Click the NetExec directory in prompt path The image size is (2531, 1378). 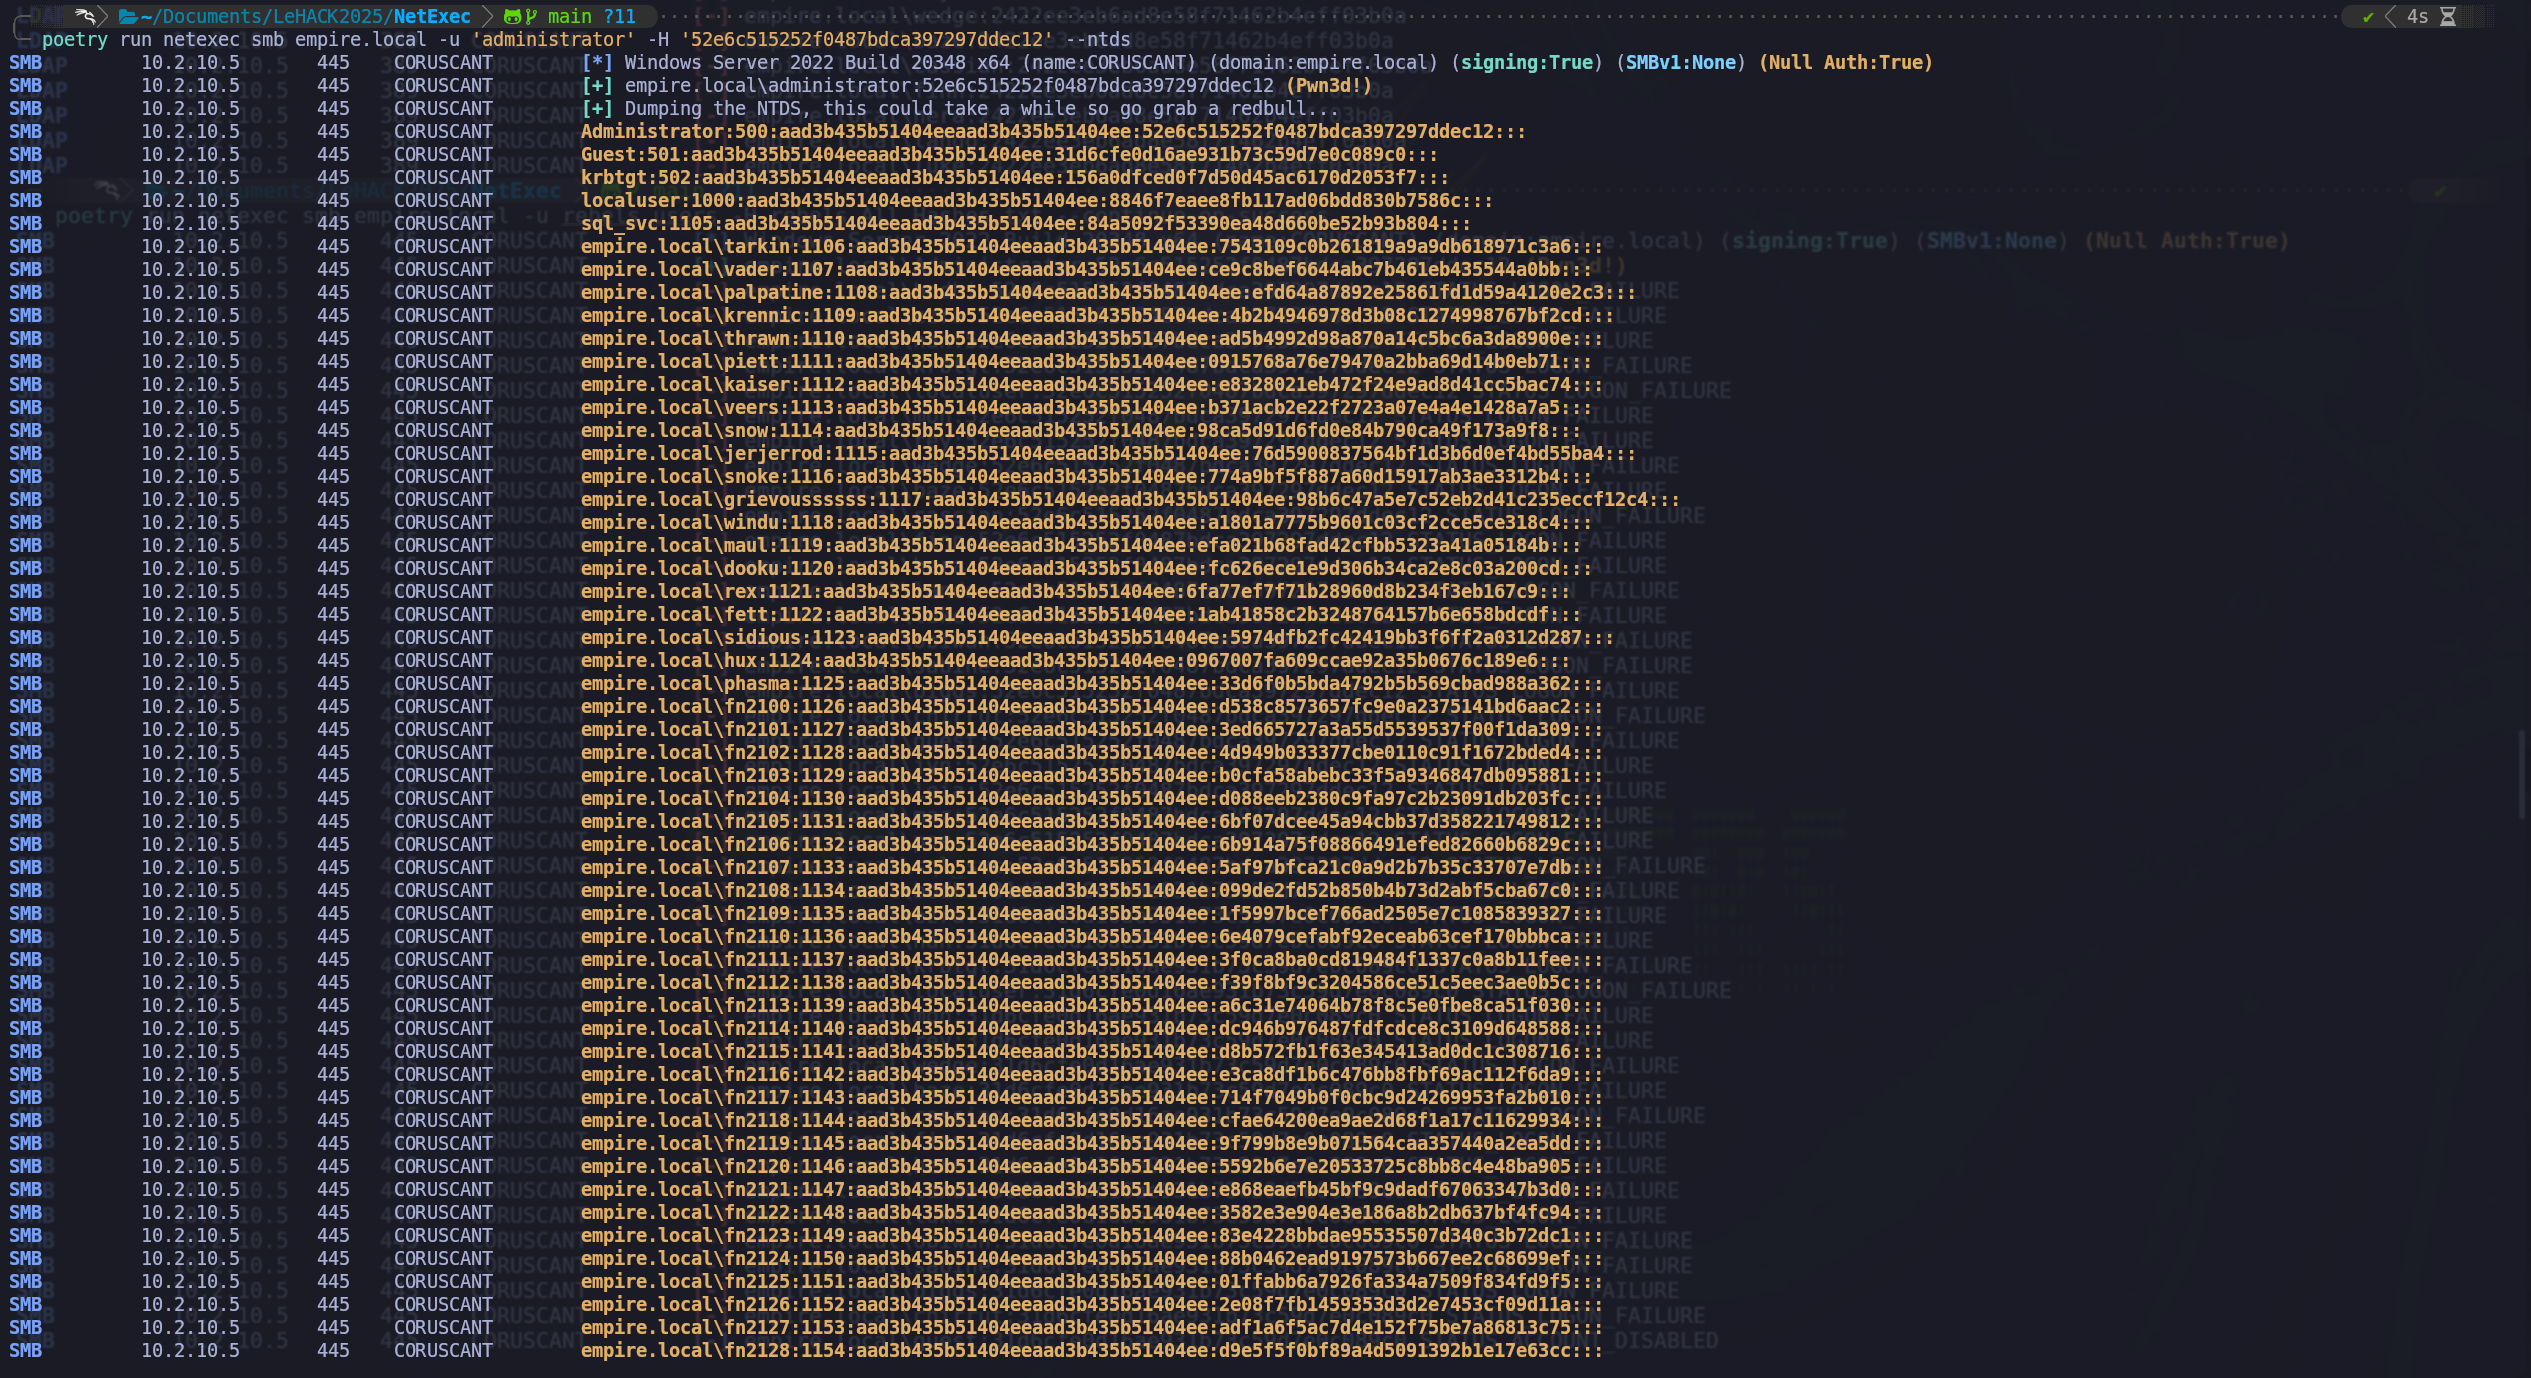point(432,17)
